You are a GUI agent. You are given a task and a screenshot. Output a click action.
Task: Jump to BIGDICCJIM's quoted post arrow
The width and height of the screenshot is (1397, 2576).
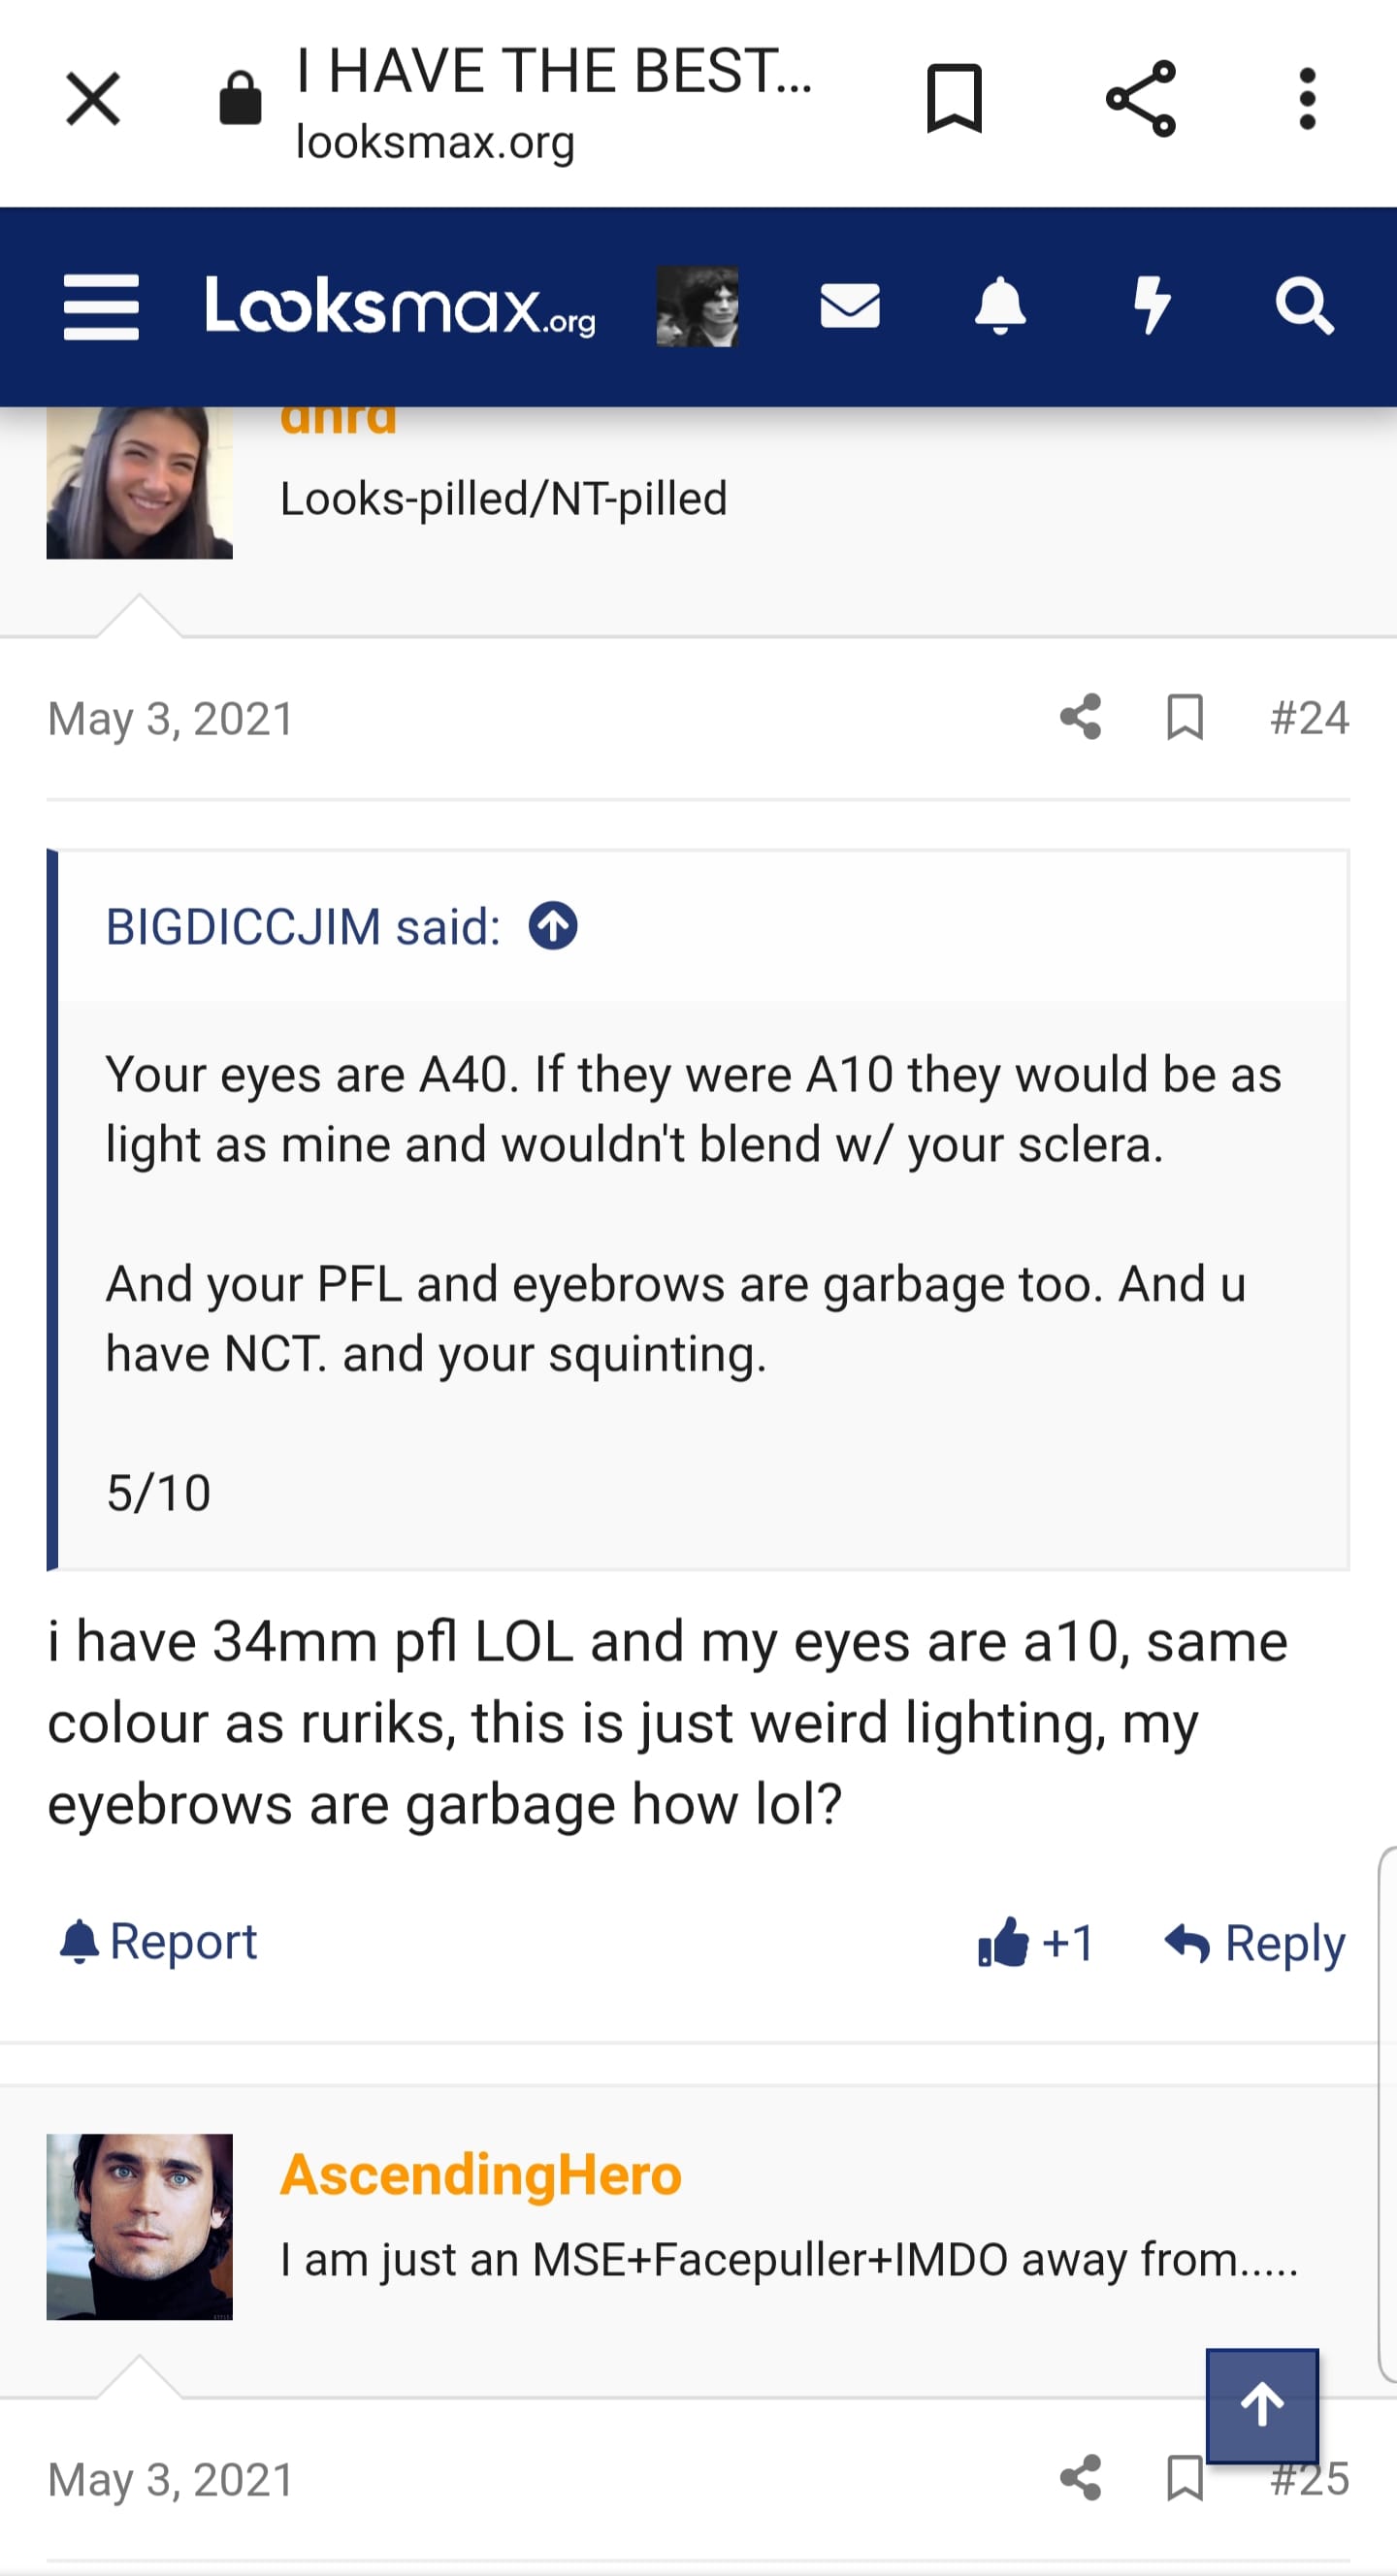click(553, 925)
